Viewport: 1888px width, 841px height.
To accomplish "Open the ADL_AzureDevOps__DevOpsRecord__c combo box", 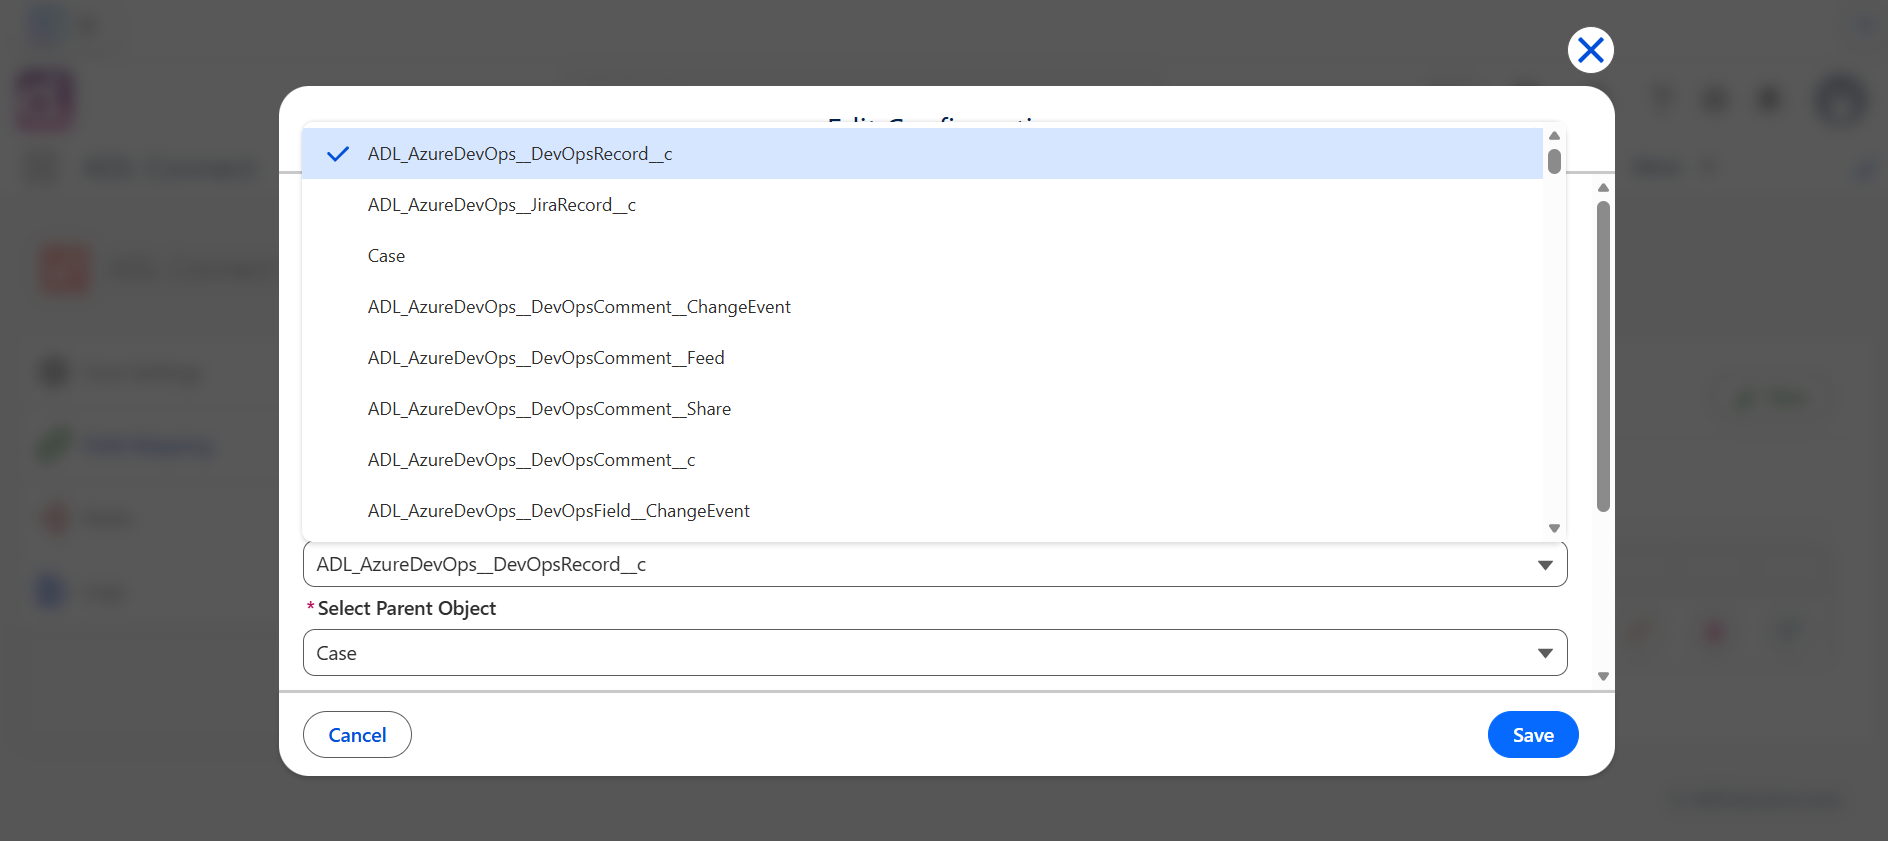I will coord(935,565).
